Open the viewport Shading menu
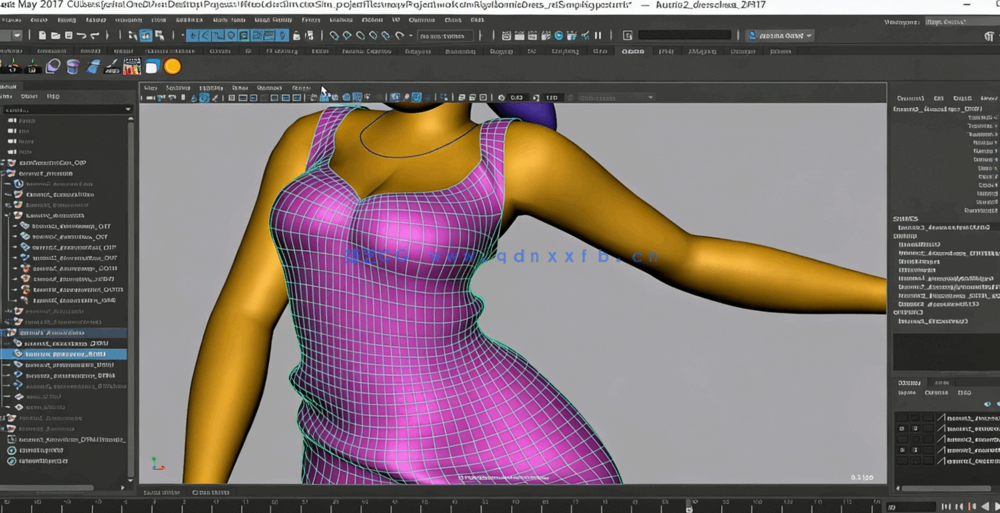Screen dimensions: 1000x513 click(178, 88)
